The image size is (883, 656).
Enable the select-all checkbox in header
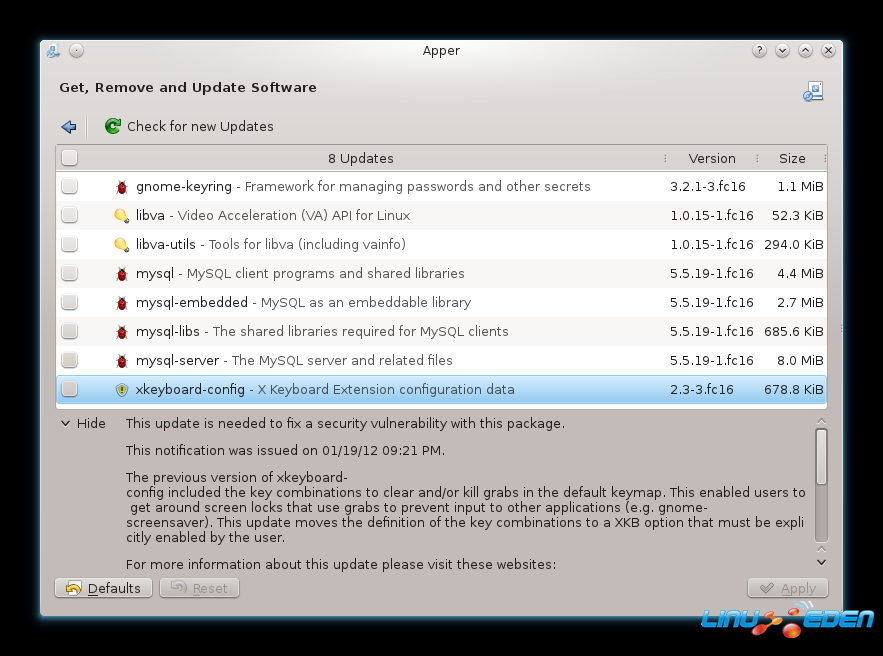click(x=69, y=158)
